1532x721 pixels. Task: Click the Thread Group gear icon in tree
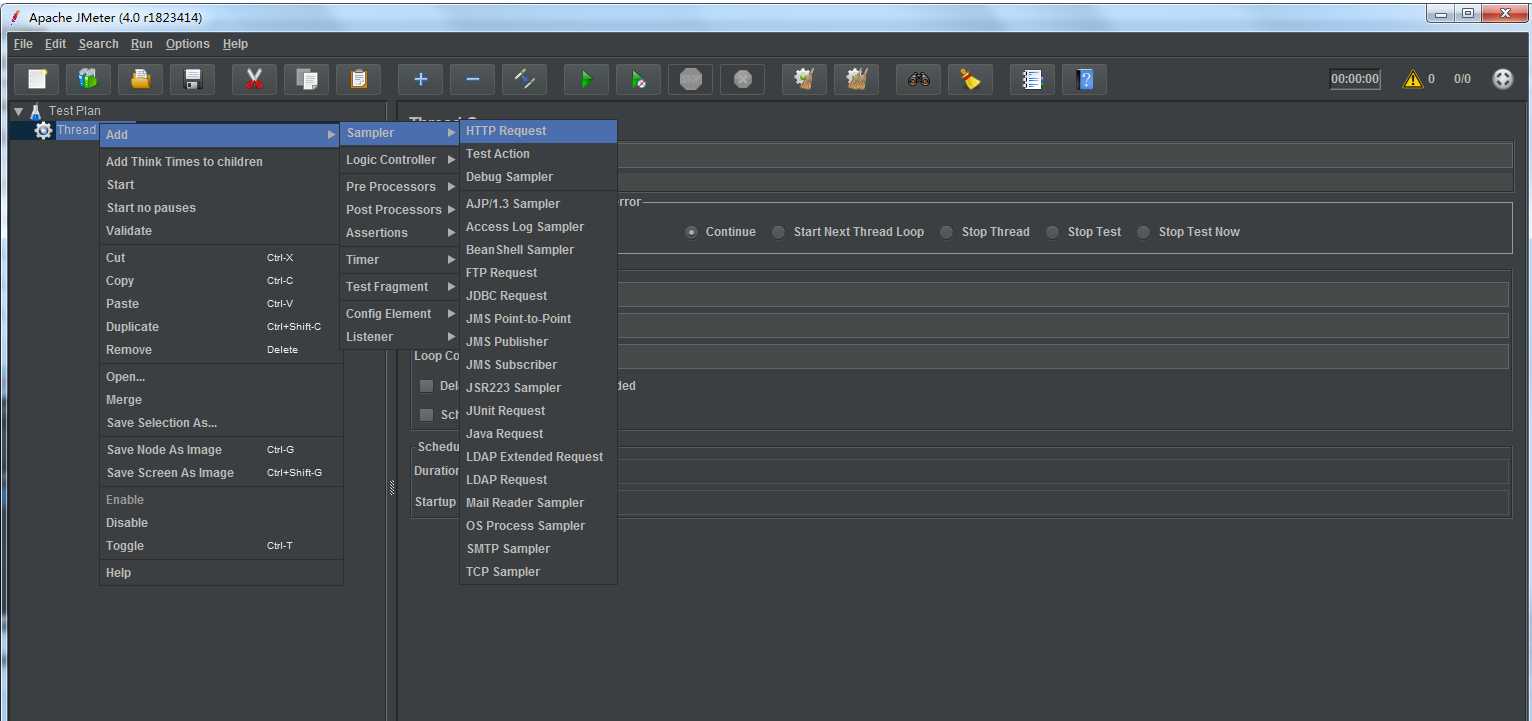click(43, 130)
